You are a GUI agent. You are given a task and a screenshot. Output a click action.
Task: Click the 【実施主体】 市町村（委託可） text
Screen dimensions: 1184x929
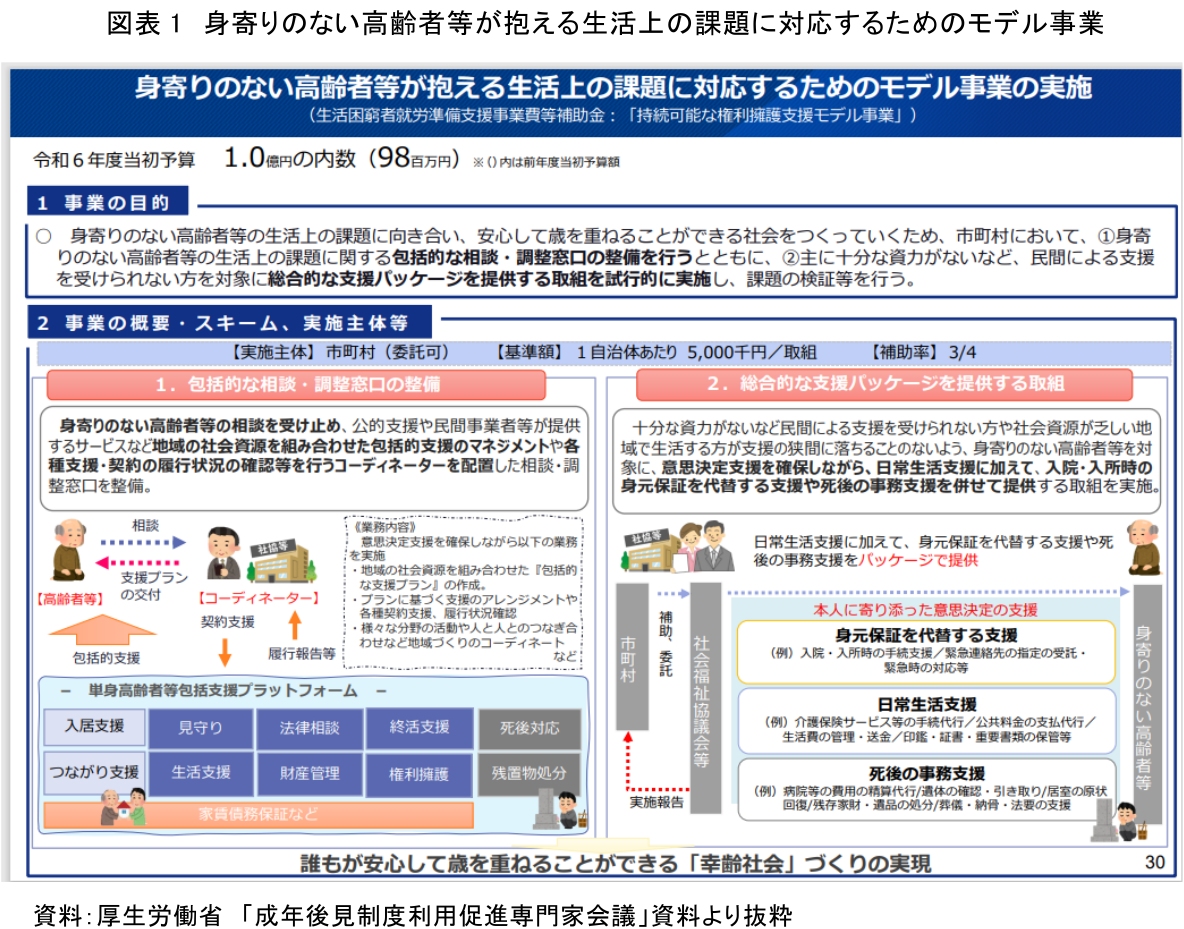339,352
